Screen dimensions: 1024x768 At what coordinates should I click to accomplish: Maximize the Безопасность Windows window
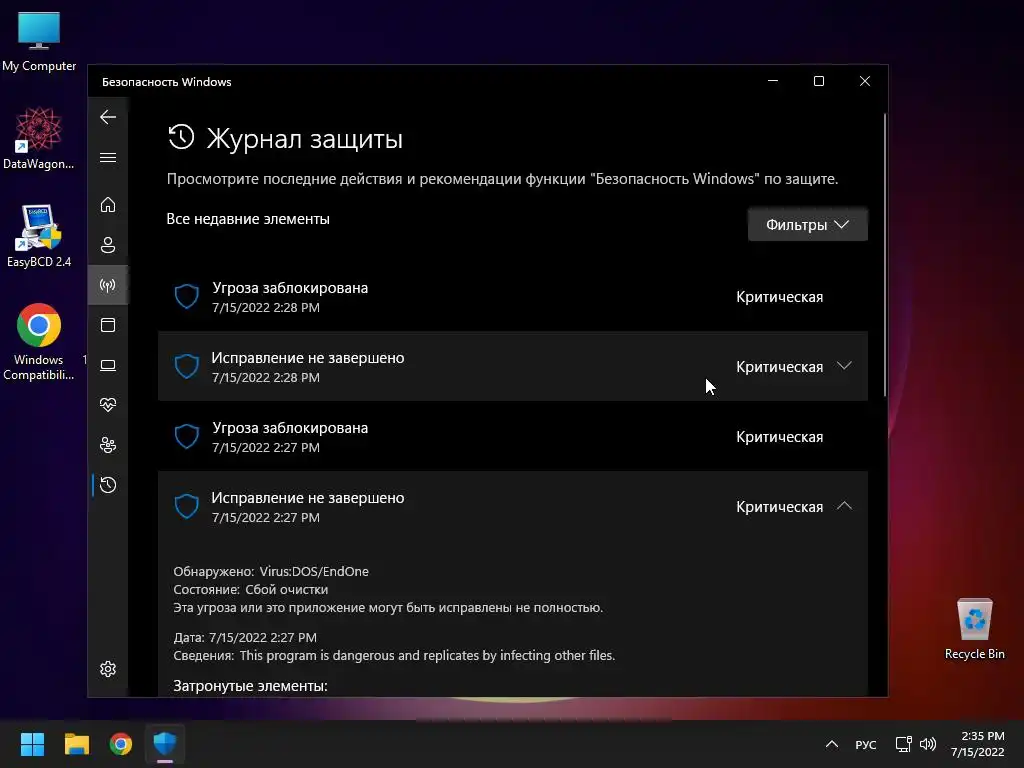(x=818, y=81)
